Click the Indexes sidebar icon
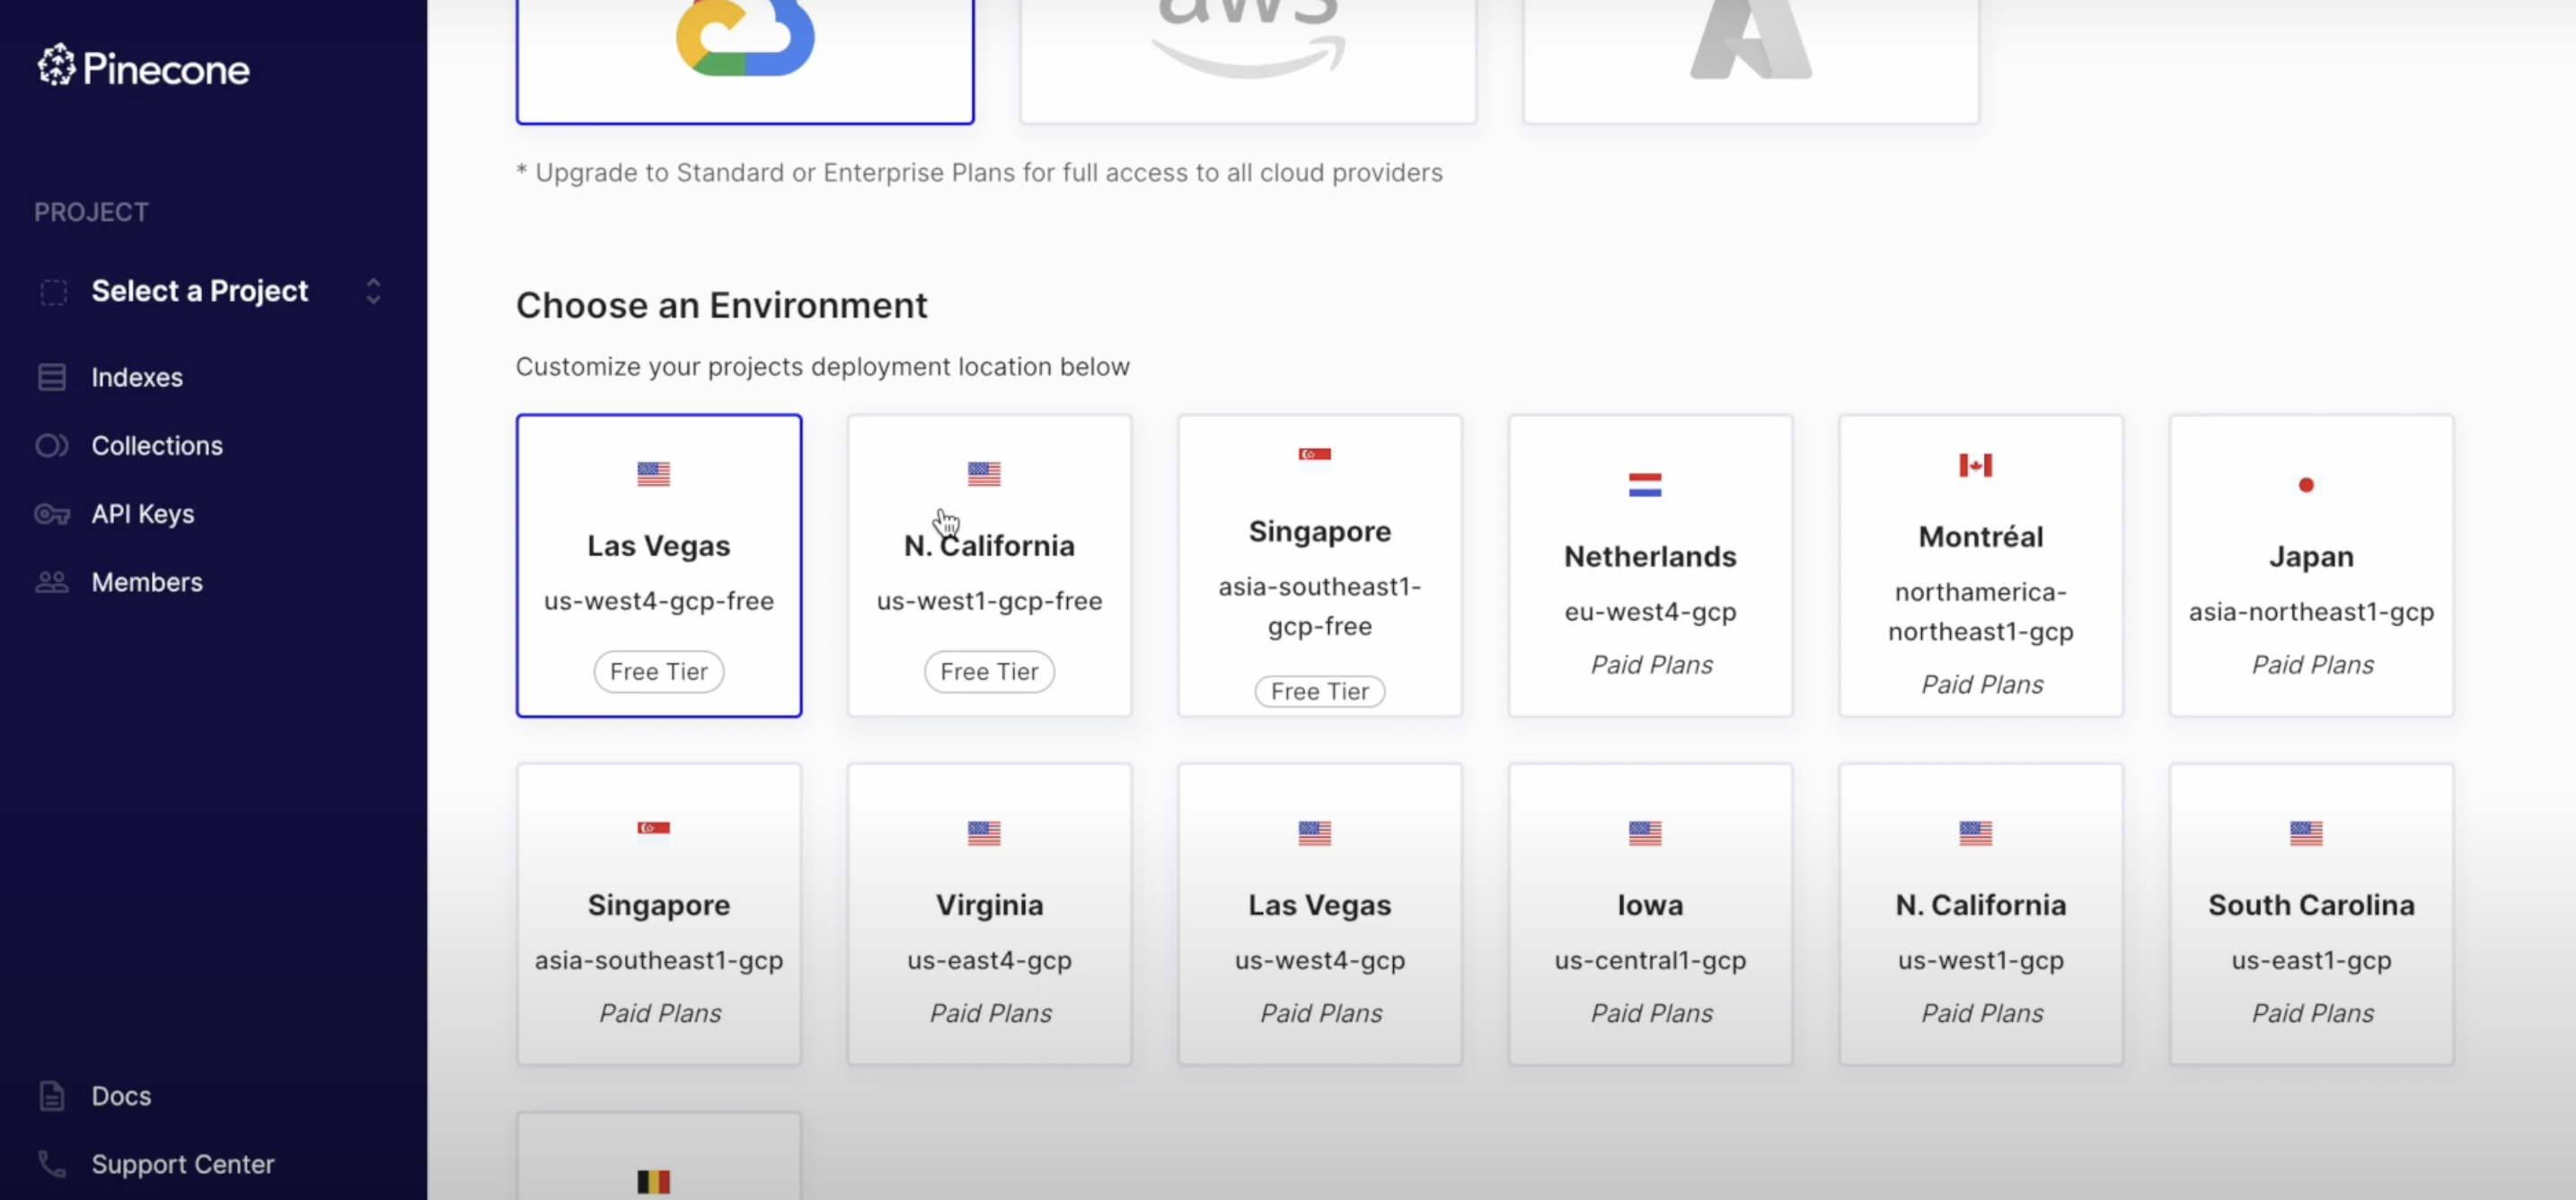 pyautogui.click(x=51, y=377)
